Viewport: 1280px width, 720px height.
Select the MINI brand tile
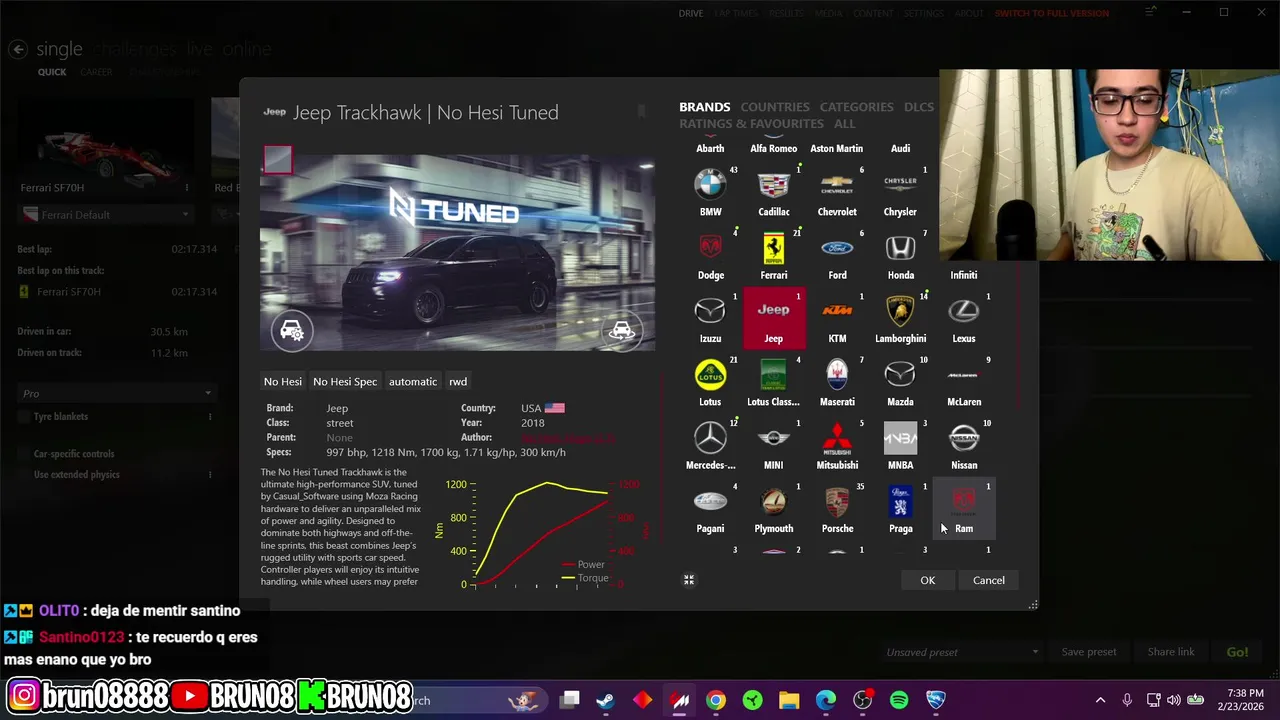coord(773,444)
